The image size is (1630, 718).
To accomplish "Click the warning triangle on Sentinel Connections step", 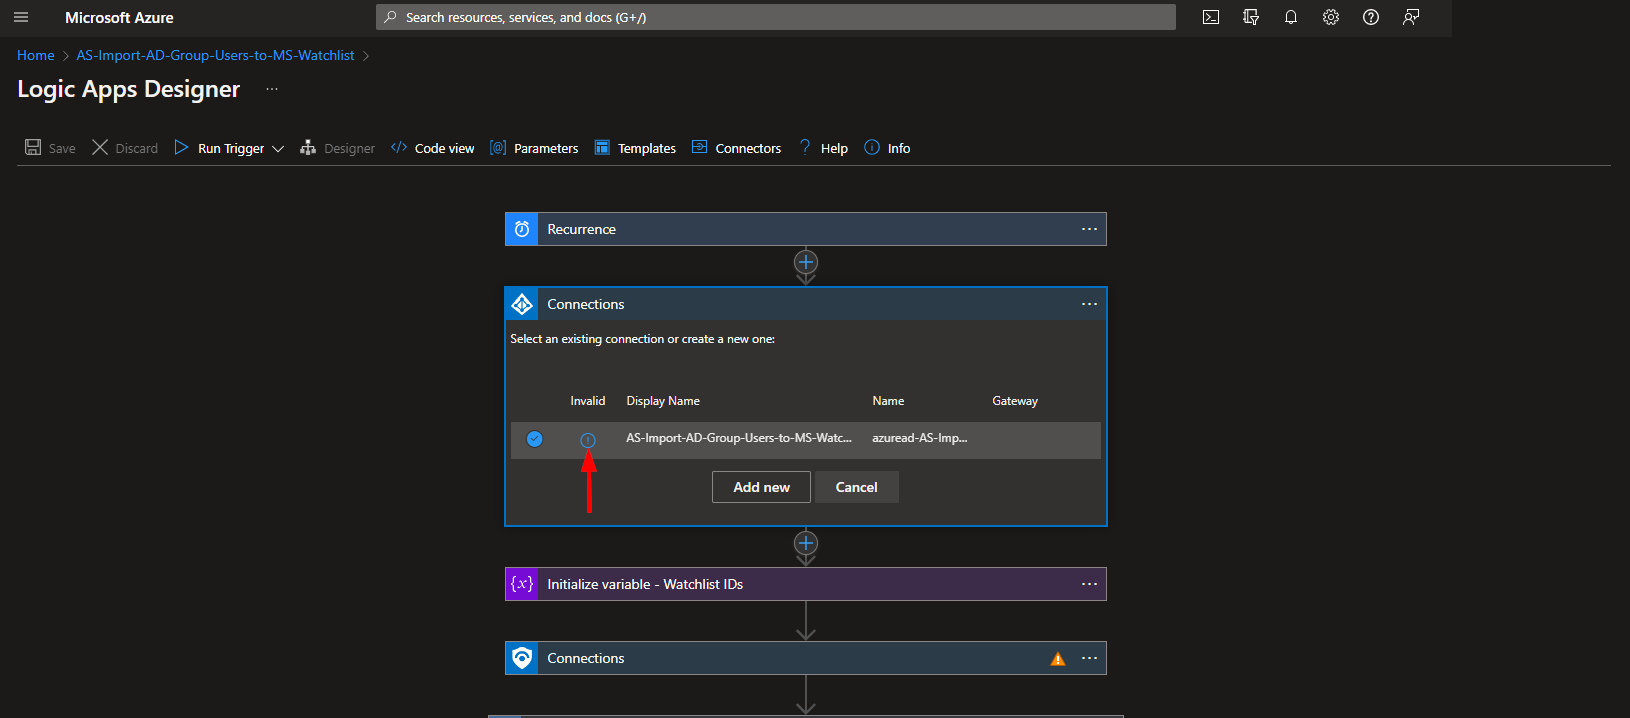I will [x=1058, y=659].
